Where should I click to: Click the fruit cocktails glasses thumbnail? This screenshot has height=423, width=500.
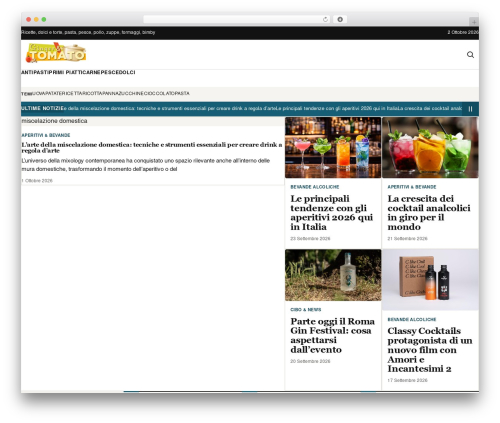[x=430, y=147]
